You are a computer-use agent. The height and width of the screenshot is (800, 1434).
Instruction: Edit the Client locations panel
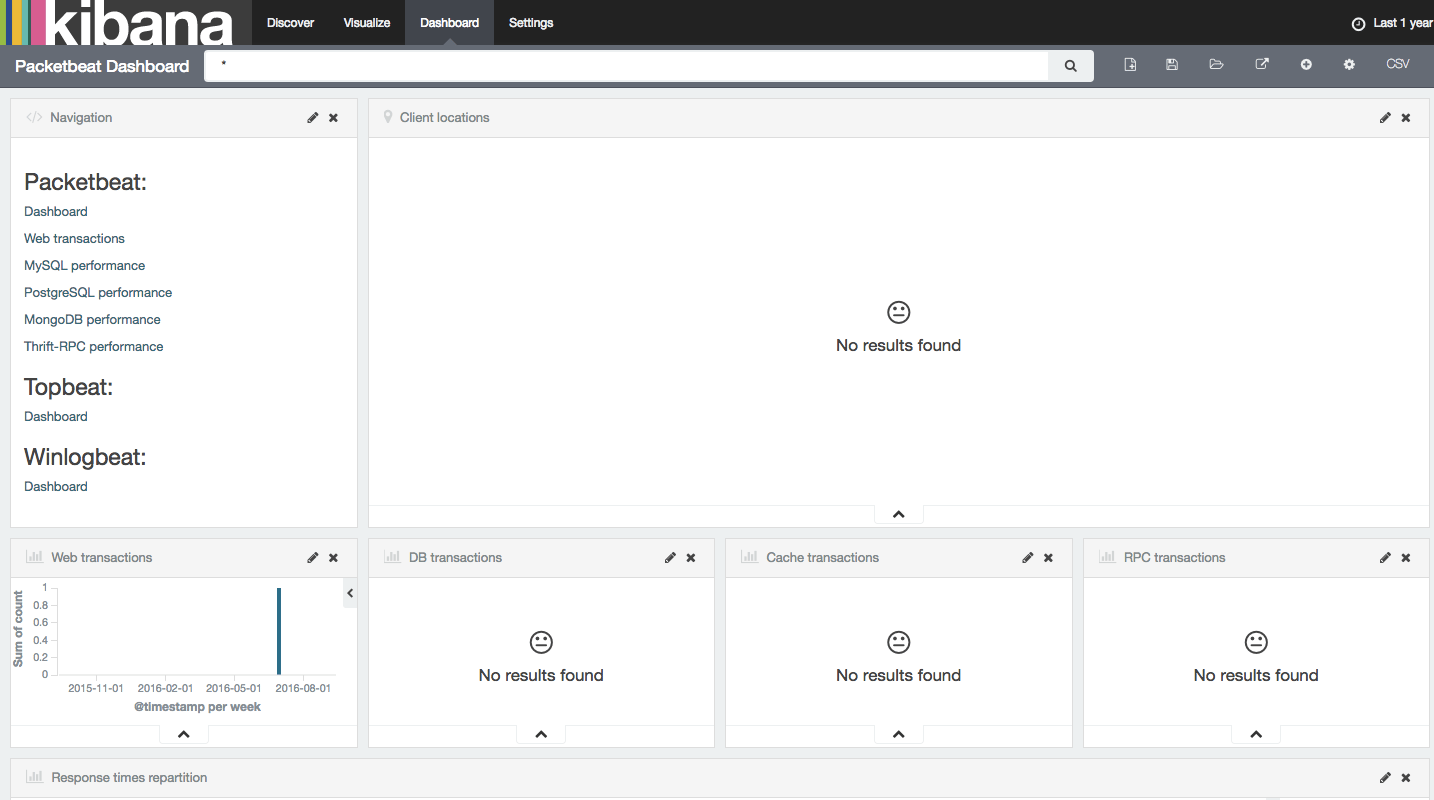coord(1385,117)
